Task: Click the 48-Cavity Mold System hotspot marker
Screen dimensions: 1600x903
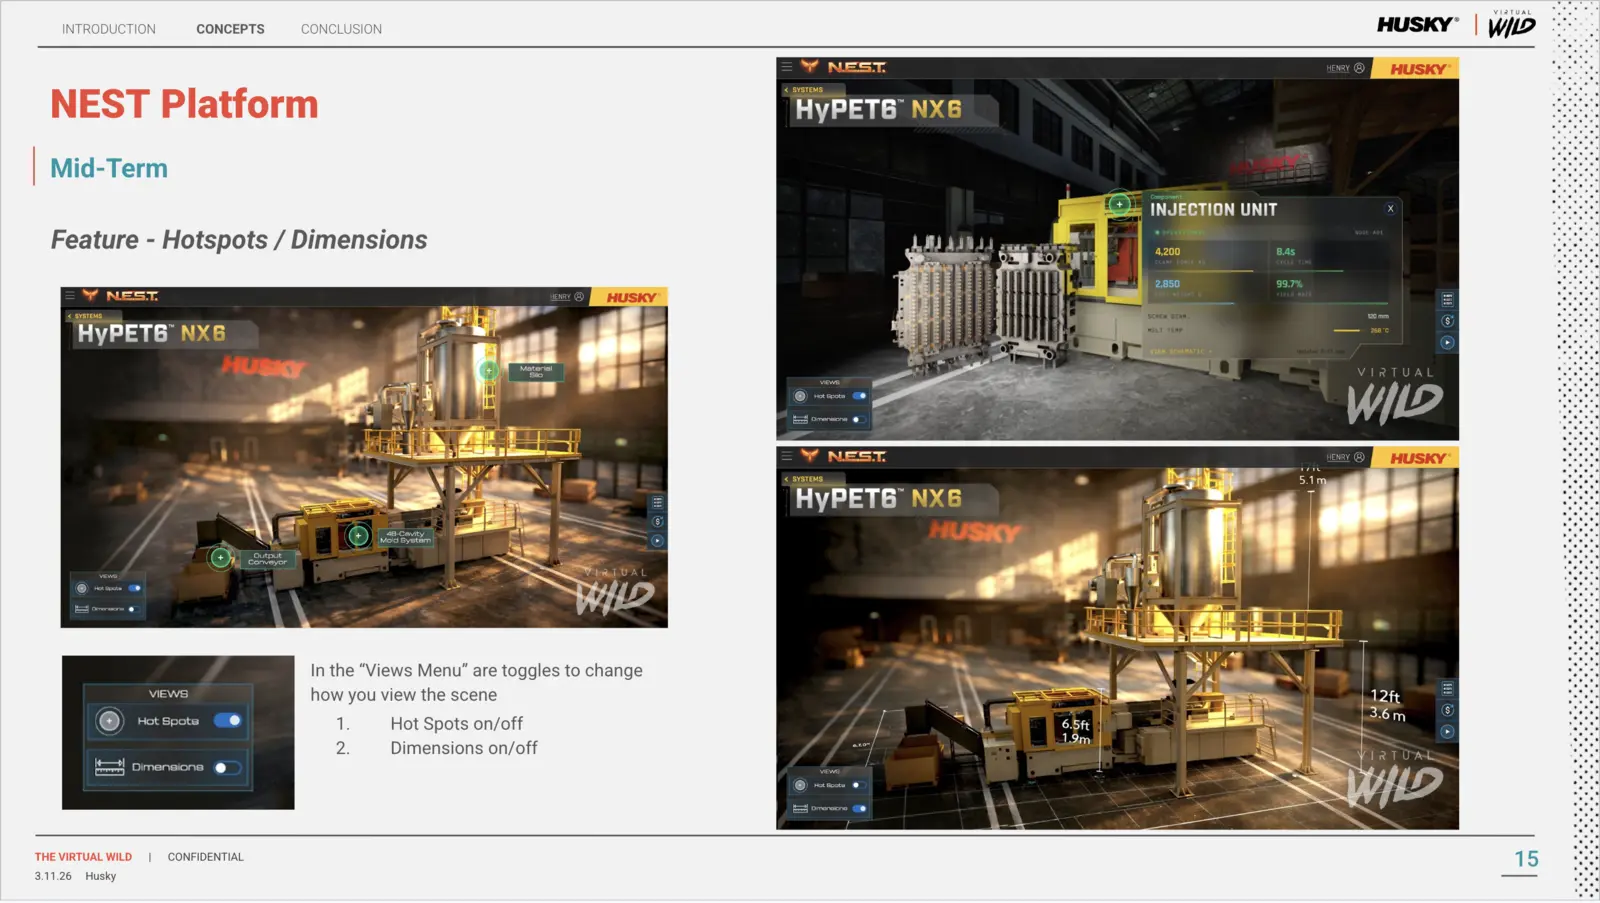Action: pyautogui.click(x=358, y=536)
